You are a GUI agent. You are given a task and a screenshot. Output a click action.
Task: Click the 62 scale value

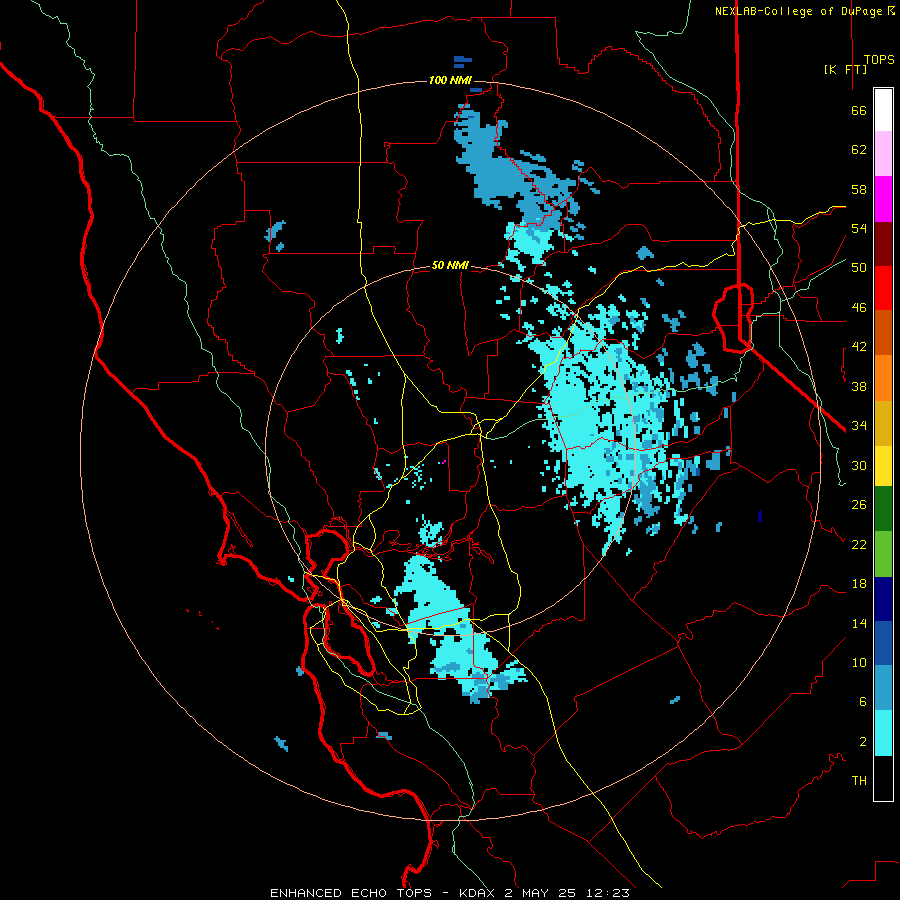click(859, 150)
